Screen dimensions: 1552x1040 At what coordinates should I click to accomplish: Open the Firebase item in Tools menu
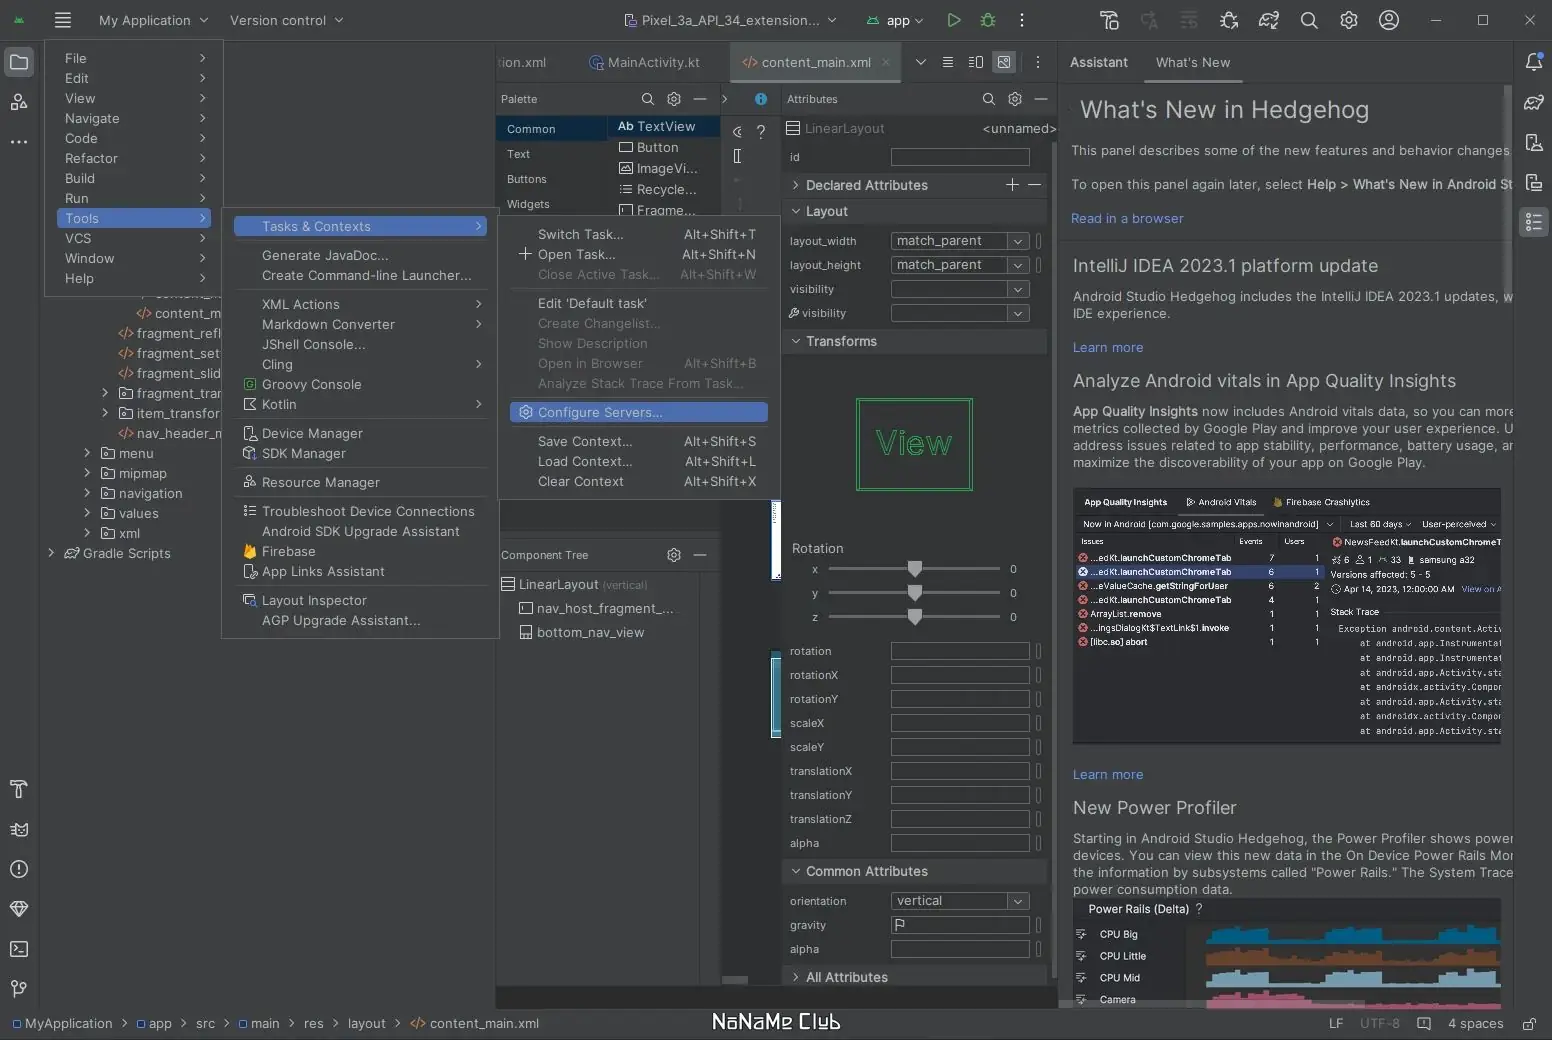point(361,551)
